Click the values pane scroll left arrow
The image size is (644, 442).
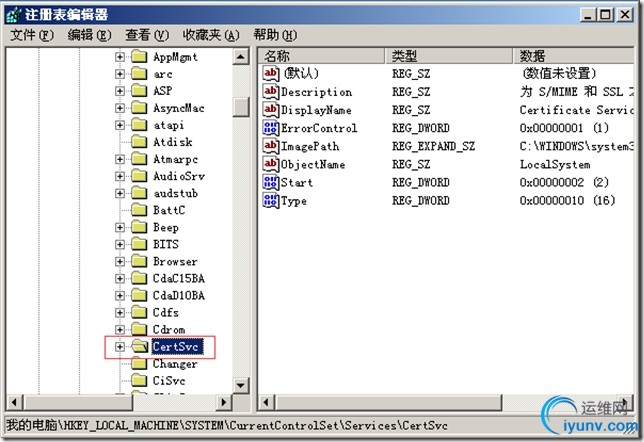tap(266, 402)
